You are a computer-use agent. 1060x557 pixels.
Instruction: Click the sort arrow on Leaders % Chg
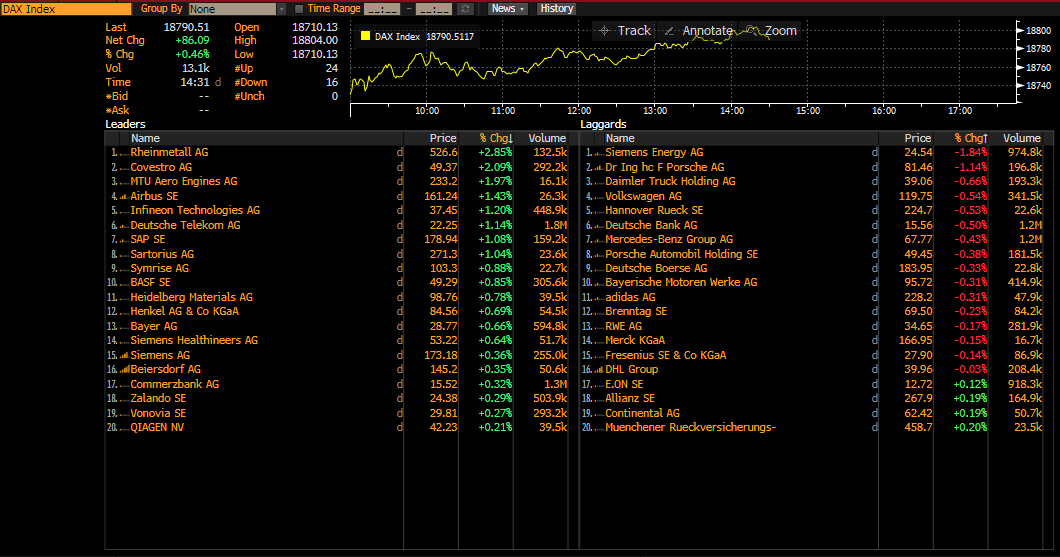tap(510, 139)
